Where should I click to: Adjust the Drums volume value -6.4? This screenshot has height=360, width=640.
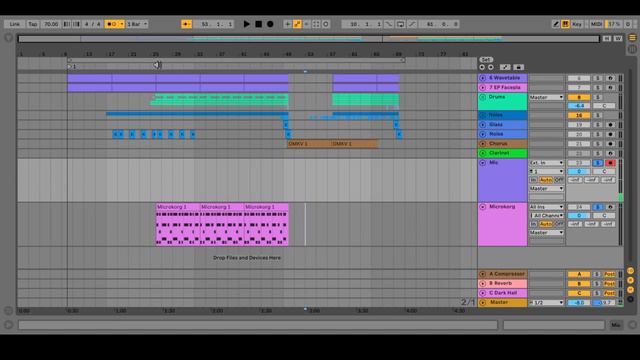(578, 106)
